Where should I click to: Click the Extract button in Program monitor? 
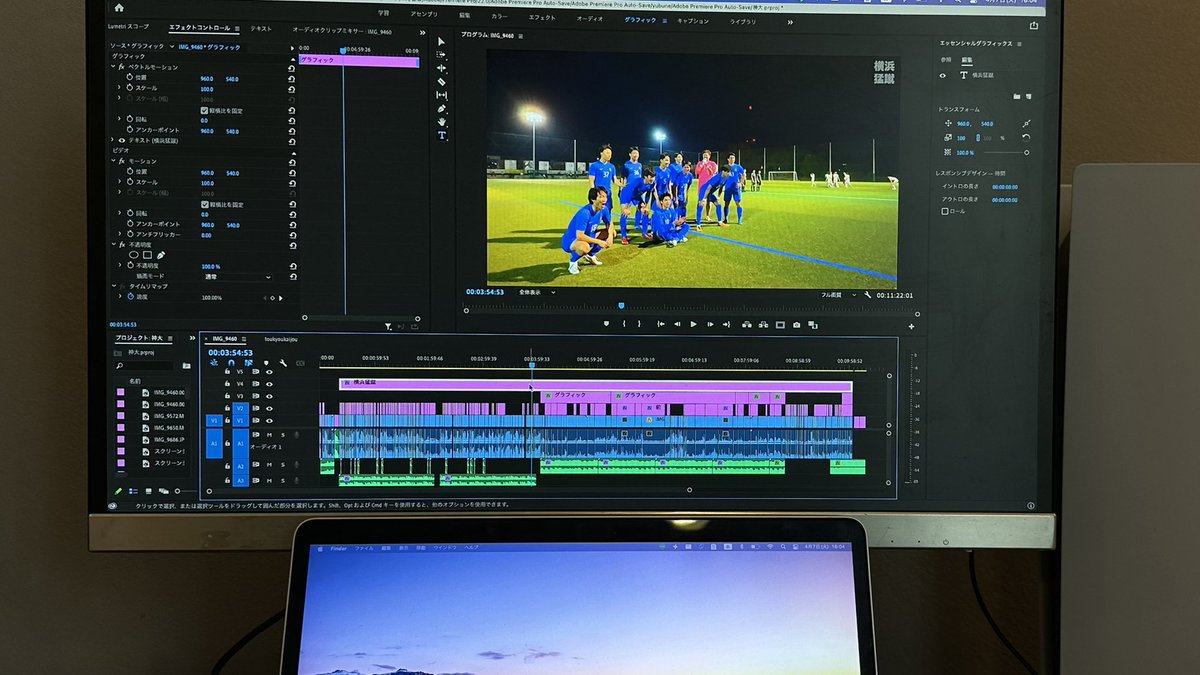[763, 324]
